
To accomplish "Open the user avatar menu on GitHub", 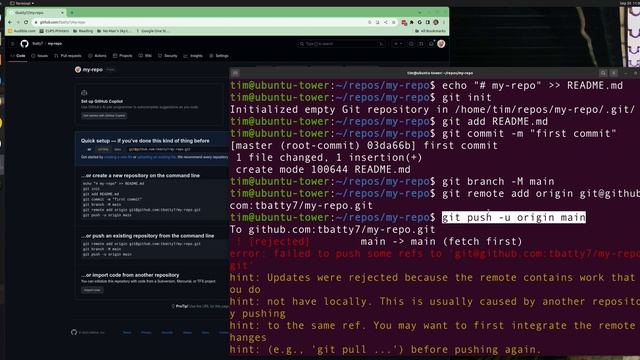I will (441, 44).
